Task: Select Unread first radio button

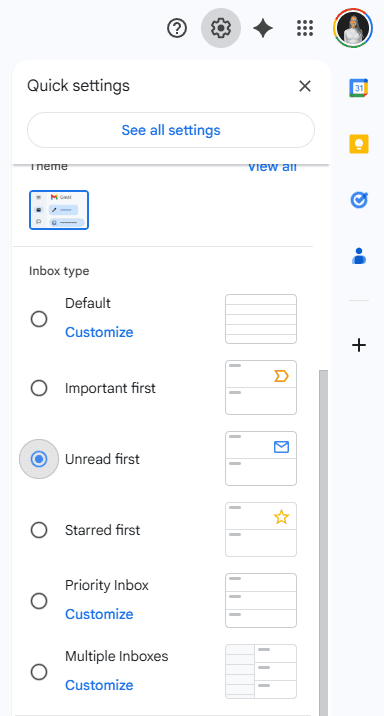Action: (x=39, y=459)
